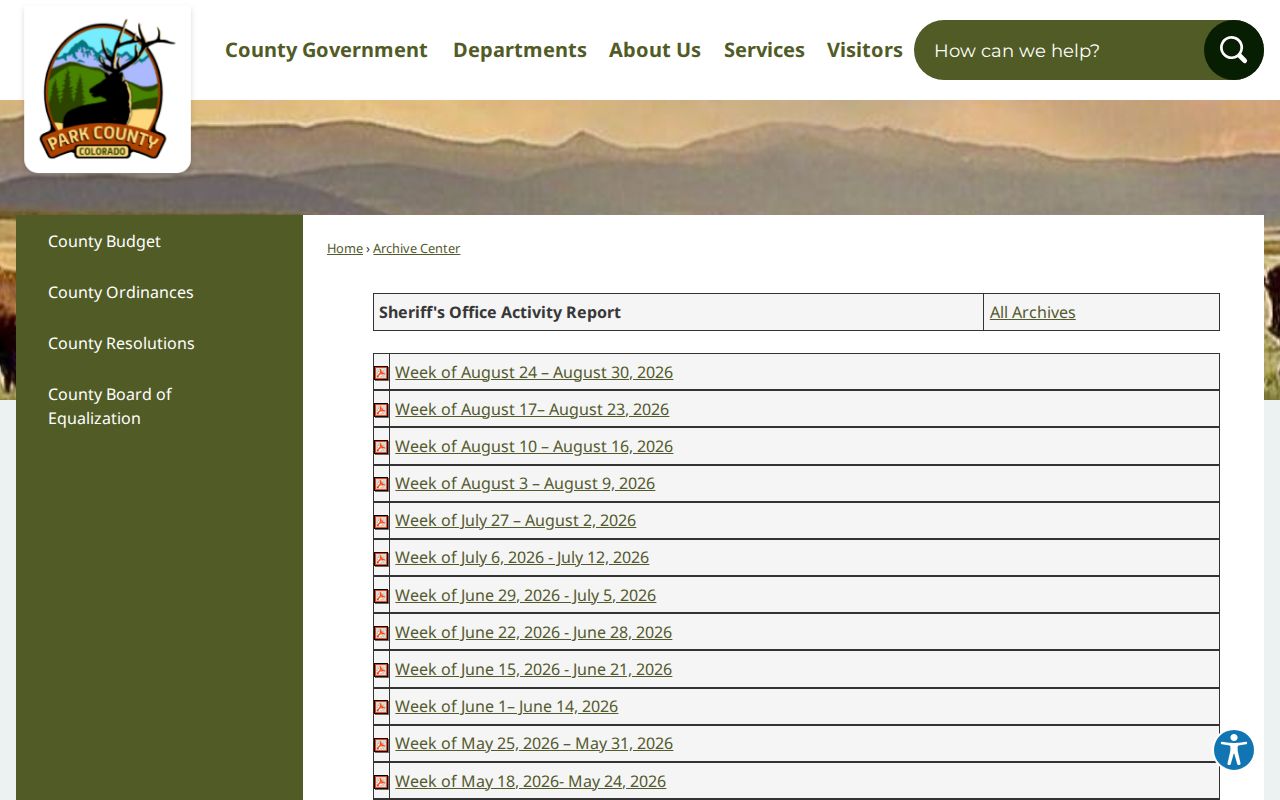
Task: Open Week of June 22, 2026 - June 28, 2026 report
Action: coord(533,632)
